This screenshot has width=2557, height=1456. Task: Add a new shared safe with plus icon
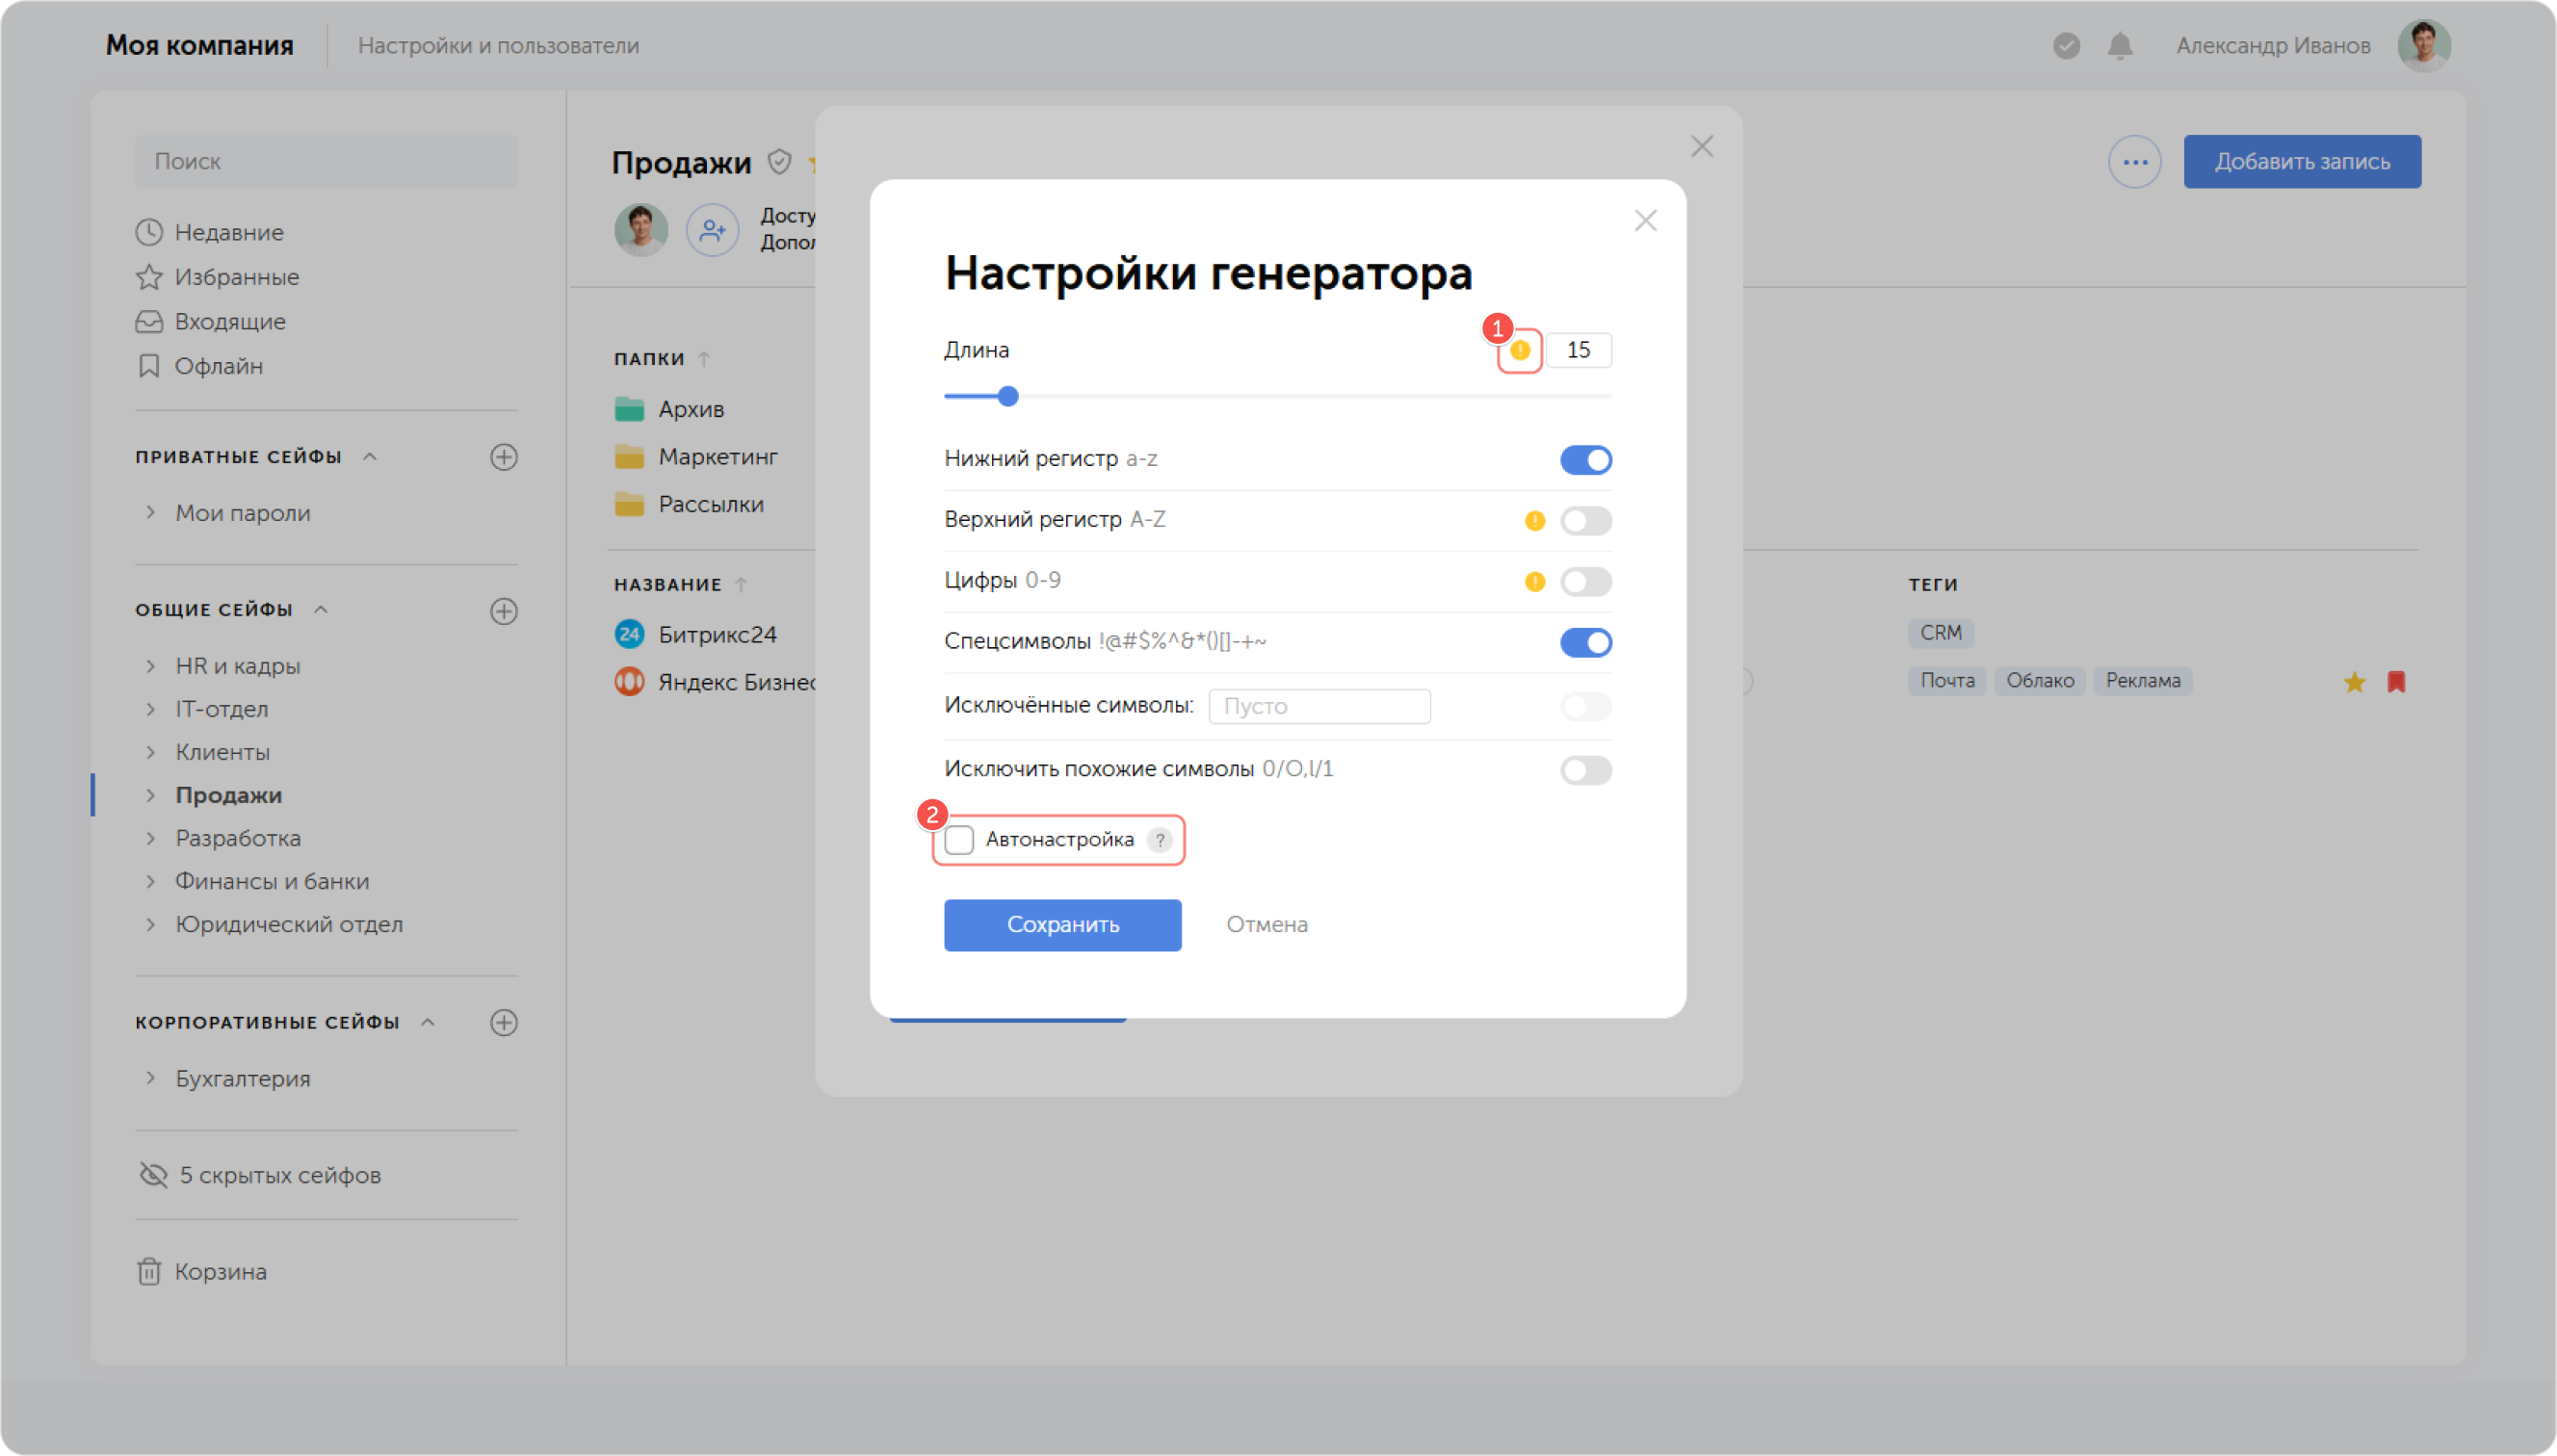click(504, 611)
